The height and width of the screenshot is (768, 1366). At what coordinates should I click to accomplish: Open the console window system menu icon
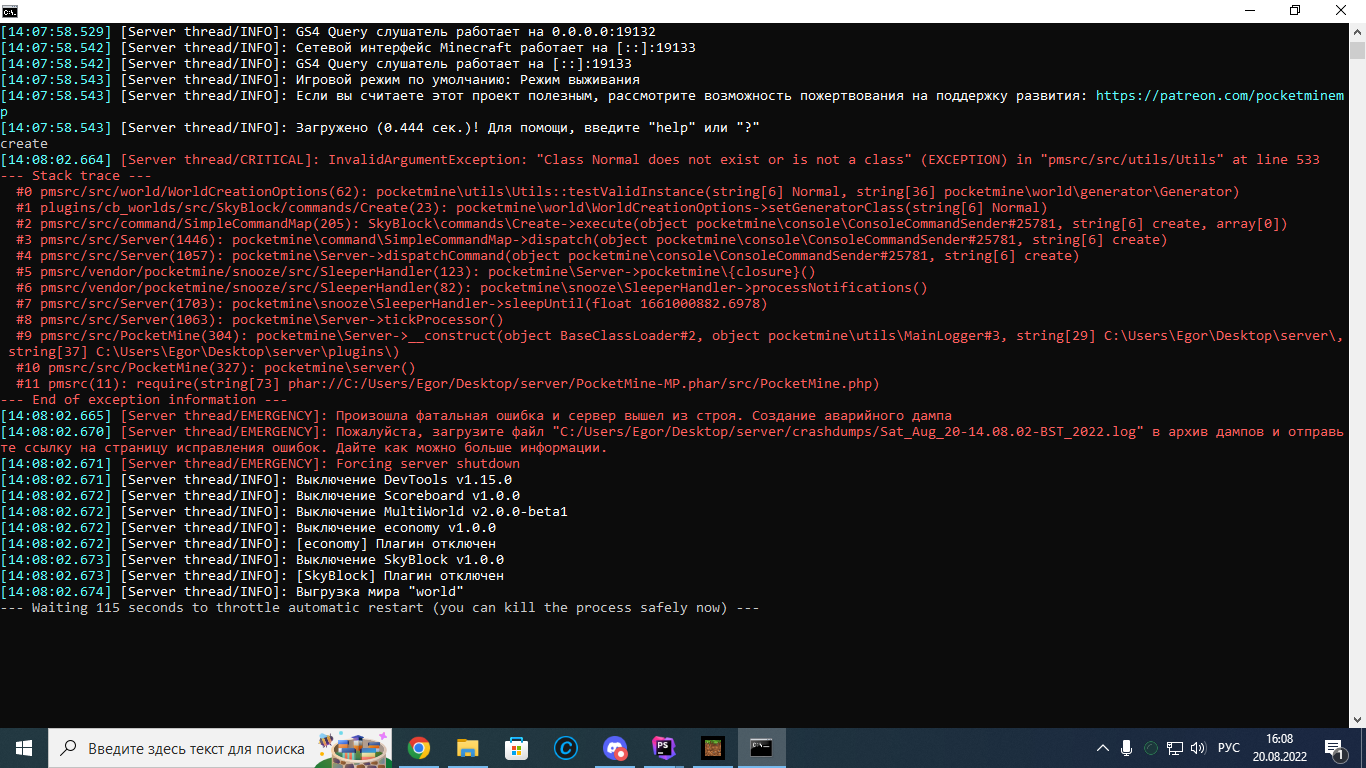click(x=11, y=10)
